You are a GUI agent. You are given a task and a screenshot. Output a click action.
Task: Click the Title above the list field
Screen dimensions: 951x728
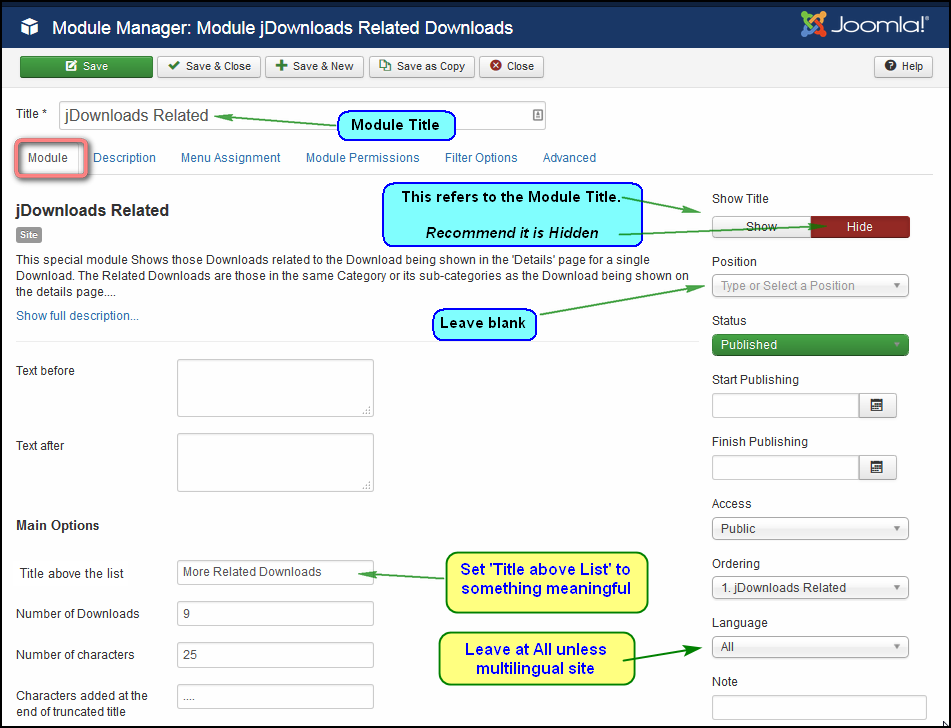[x=275, y=572]
